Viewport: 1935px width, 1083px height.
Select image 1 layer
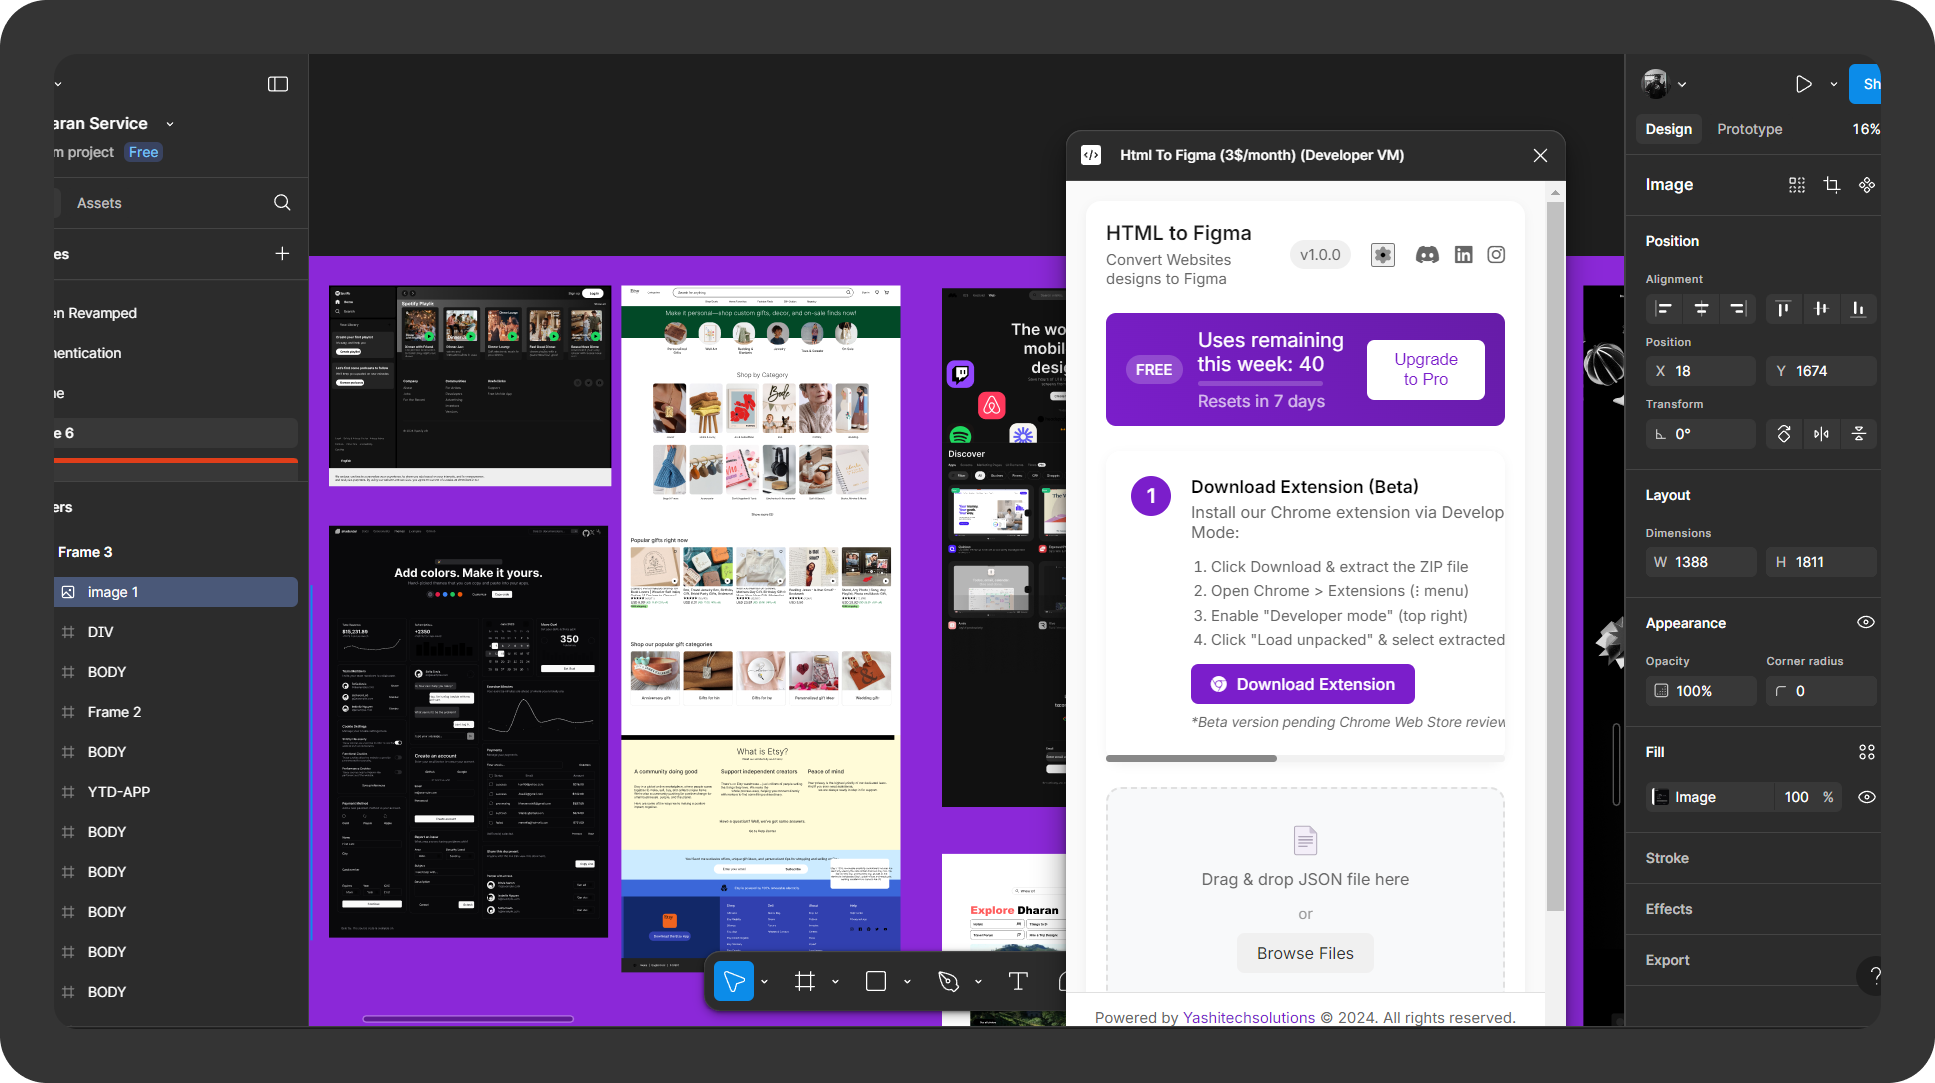point(176,592)
